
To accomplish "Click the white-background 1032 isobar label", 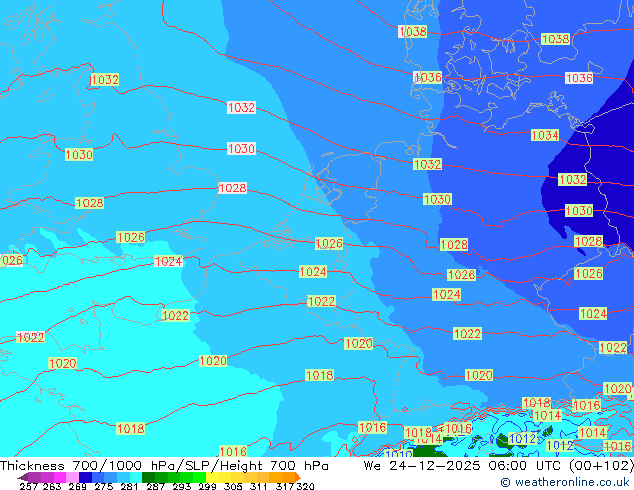I will tap(241, 108).
